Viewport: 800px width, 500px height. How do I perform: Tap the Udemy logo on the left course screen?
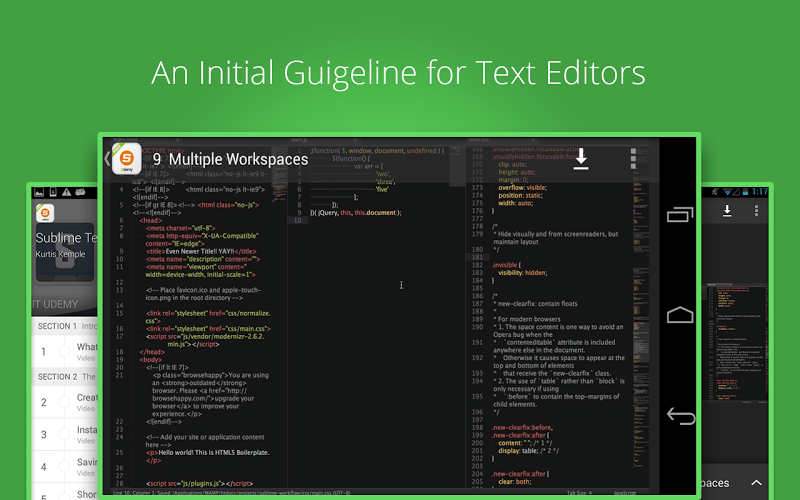(45, 212)
